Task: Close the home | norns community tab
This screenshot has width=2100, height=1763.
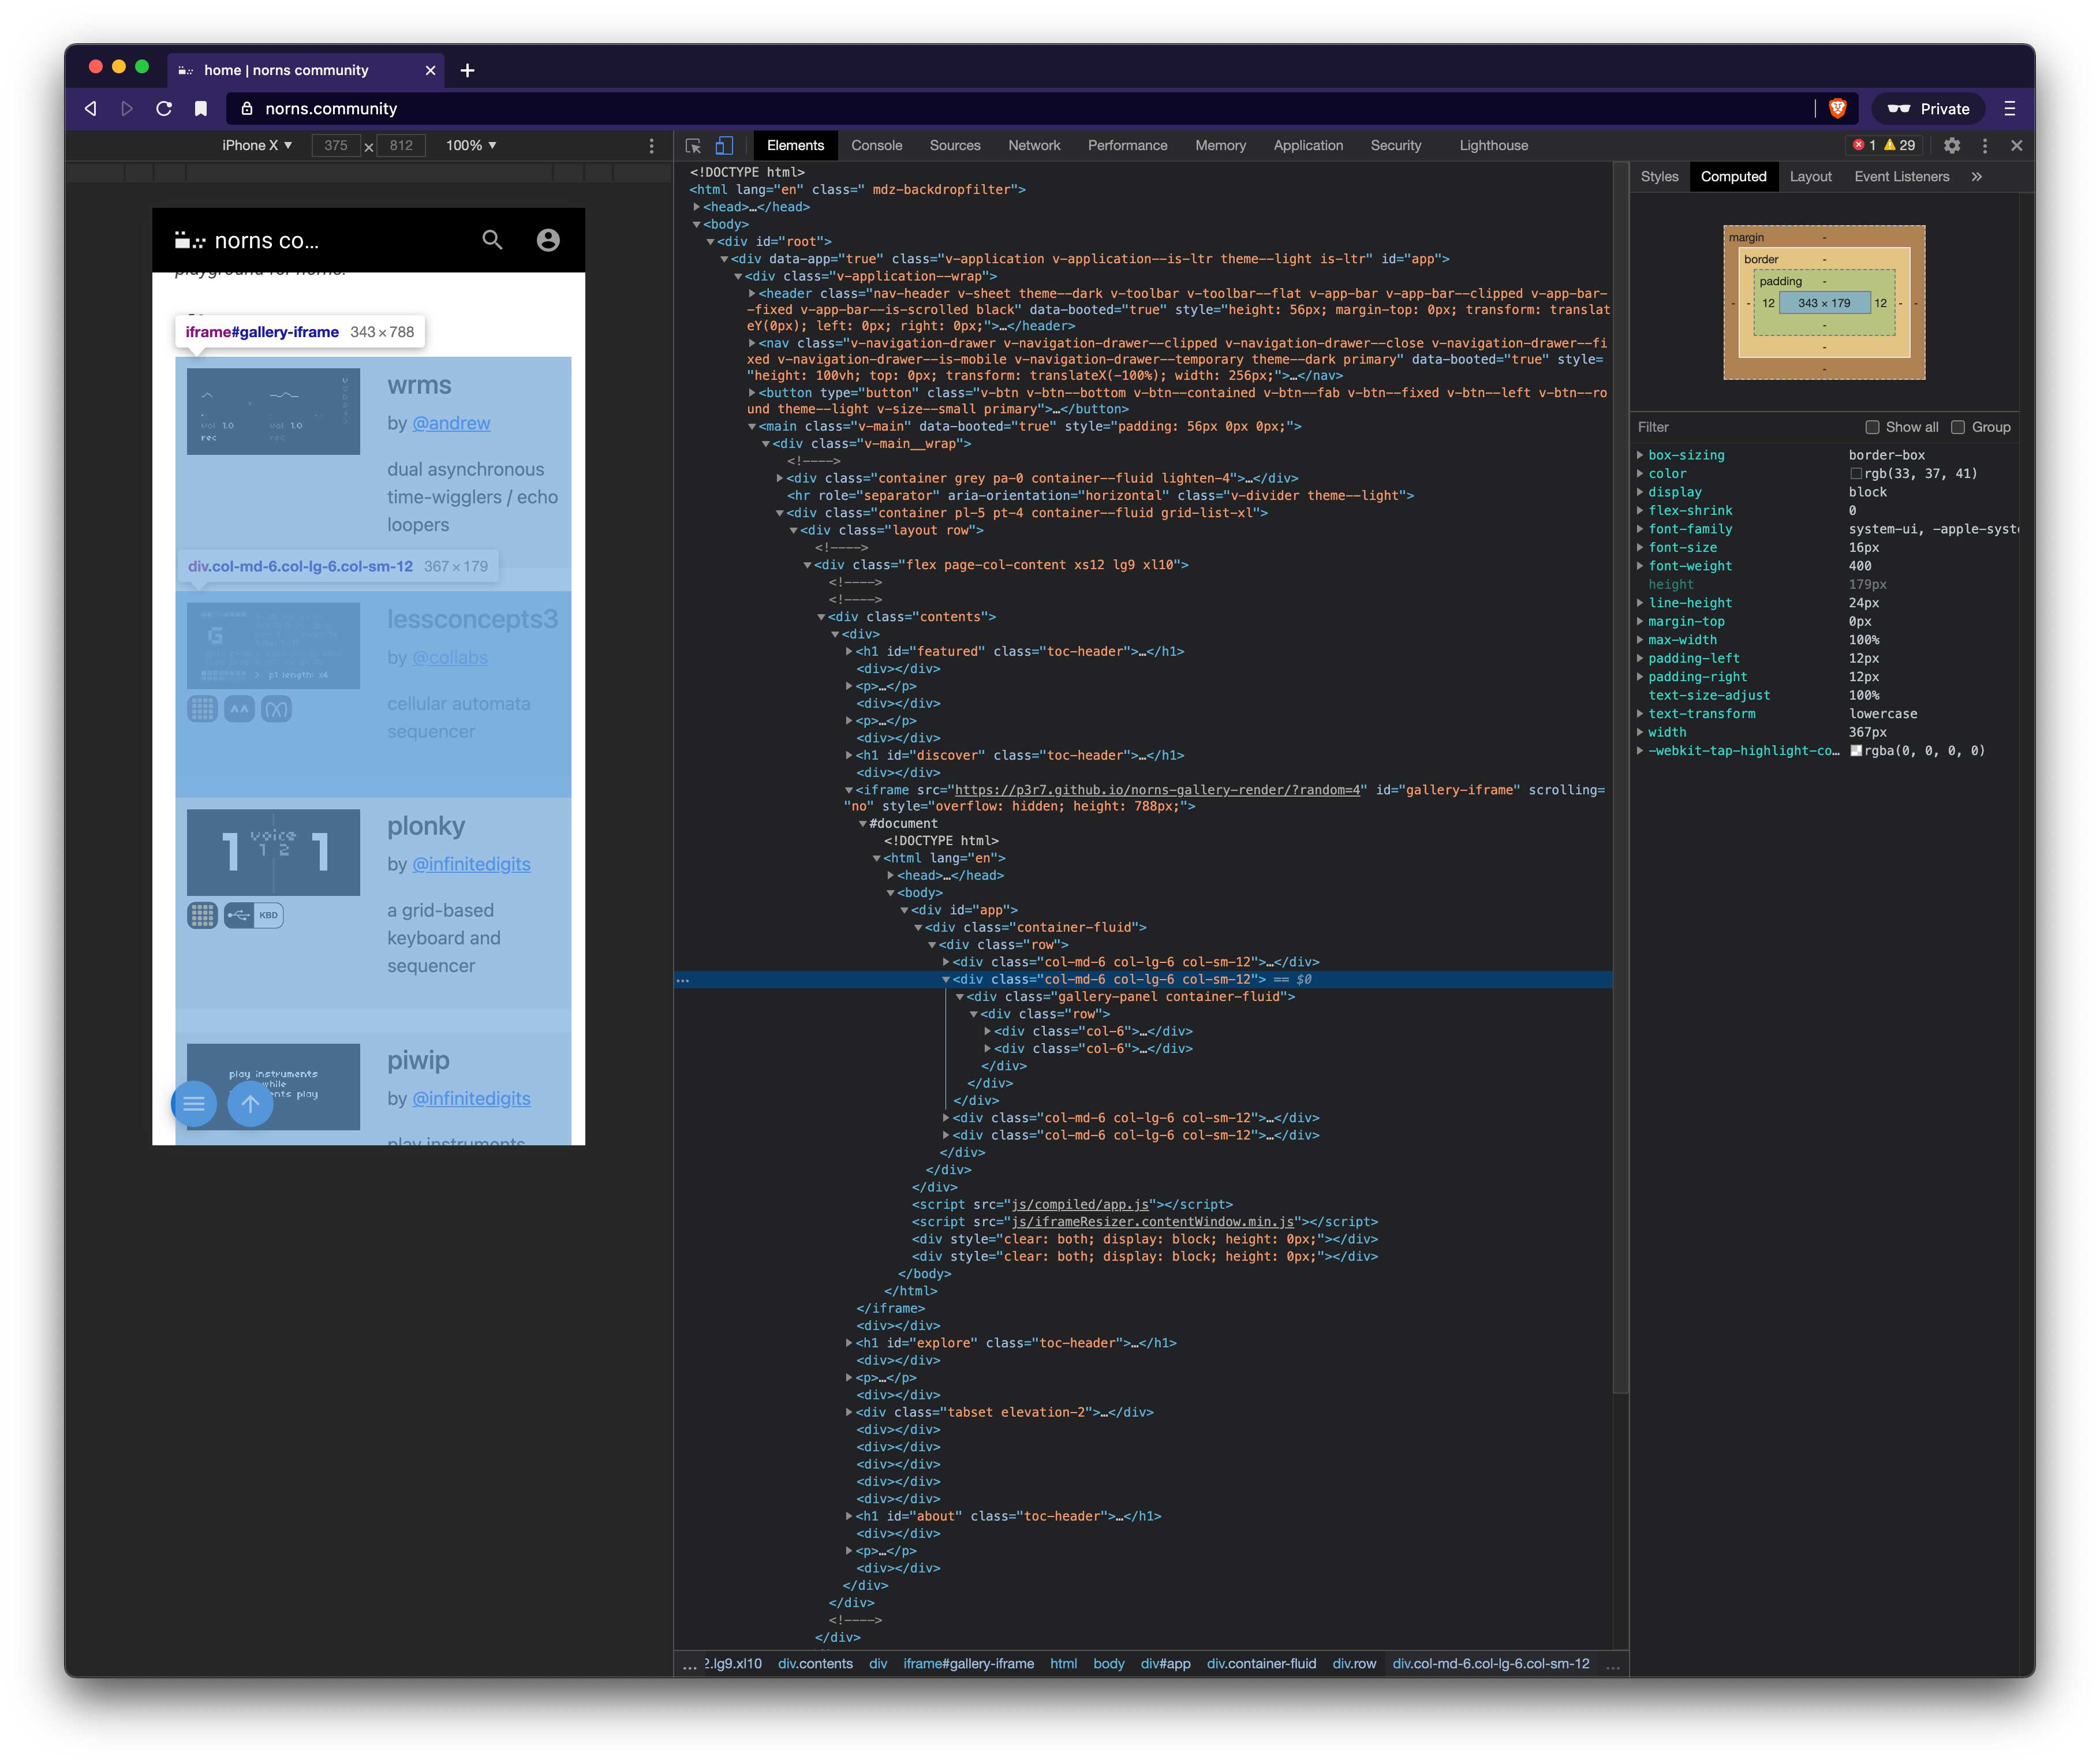Action: 430,70
